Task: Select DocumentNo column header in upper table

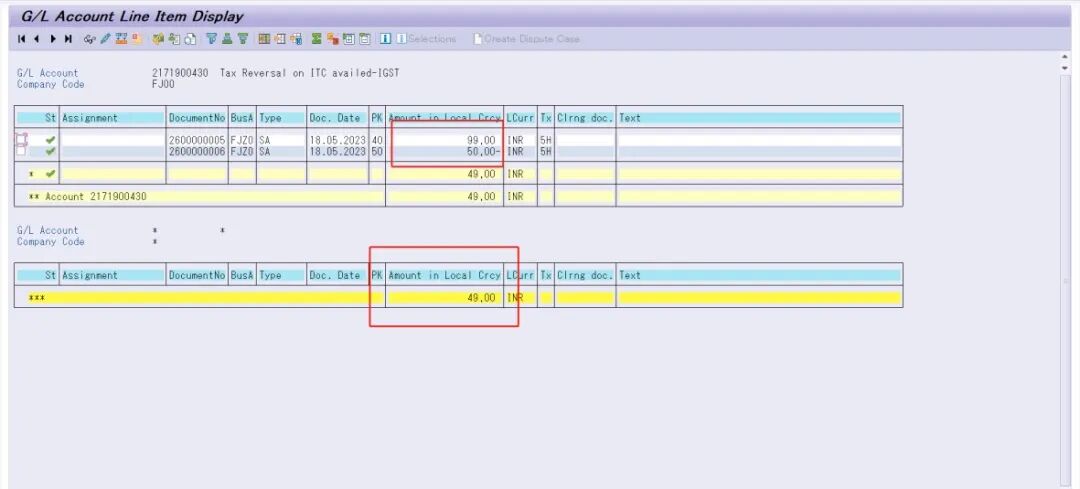Action: coord(197,118)
